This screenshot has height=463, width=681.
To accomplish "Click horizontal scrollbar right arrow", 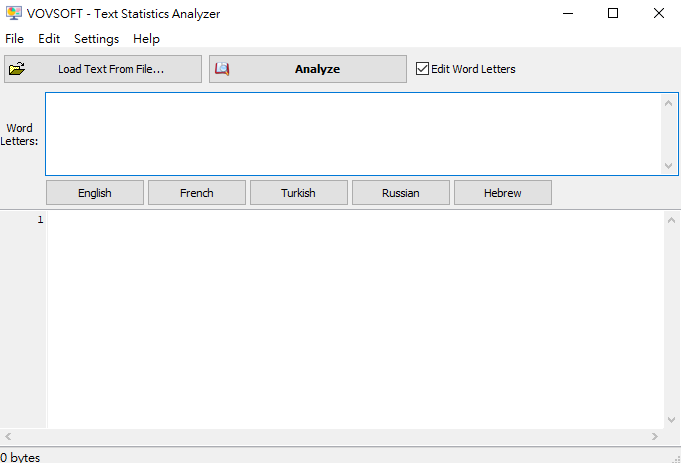I will (x=655, y=437).
